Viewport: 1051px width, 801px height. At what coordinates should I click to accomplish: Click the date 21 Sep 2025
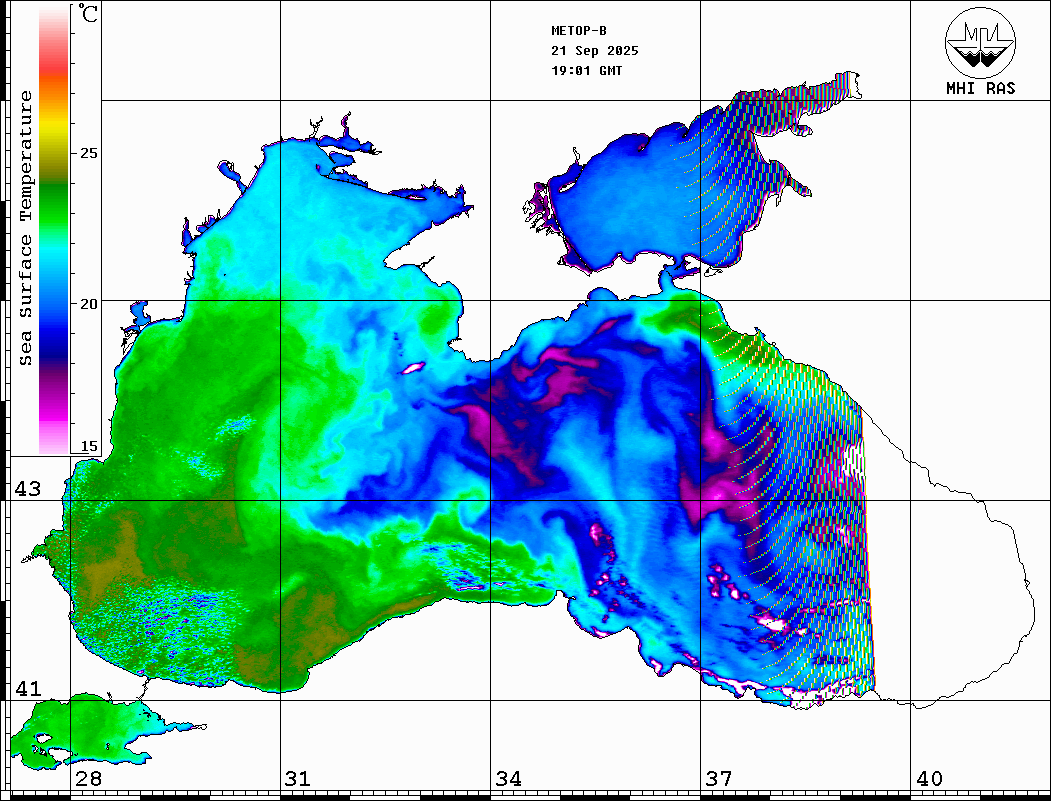594,50
